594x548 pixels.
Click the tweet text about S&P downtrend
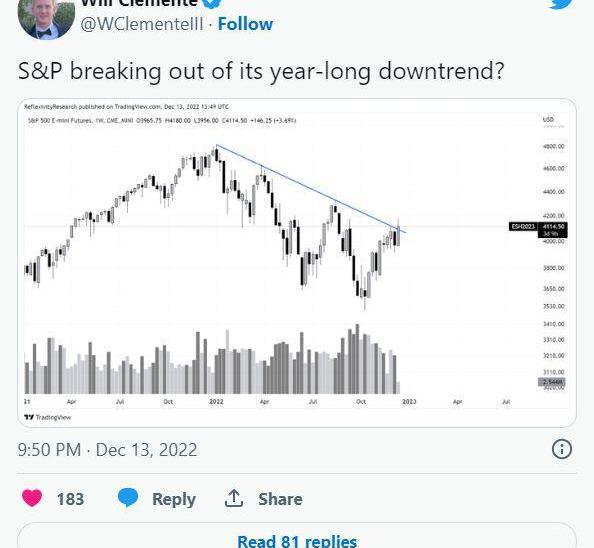[x=261, y=71]
